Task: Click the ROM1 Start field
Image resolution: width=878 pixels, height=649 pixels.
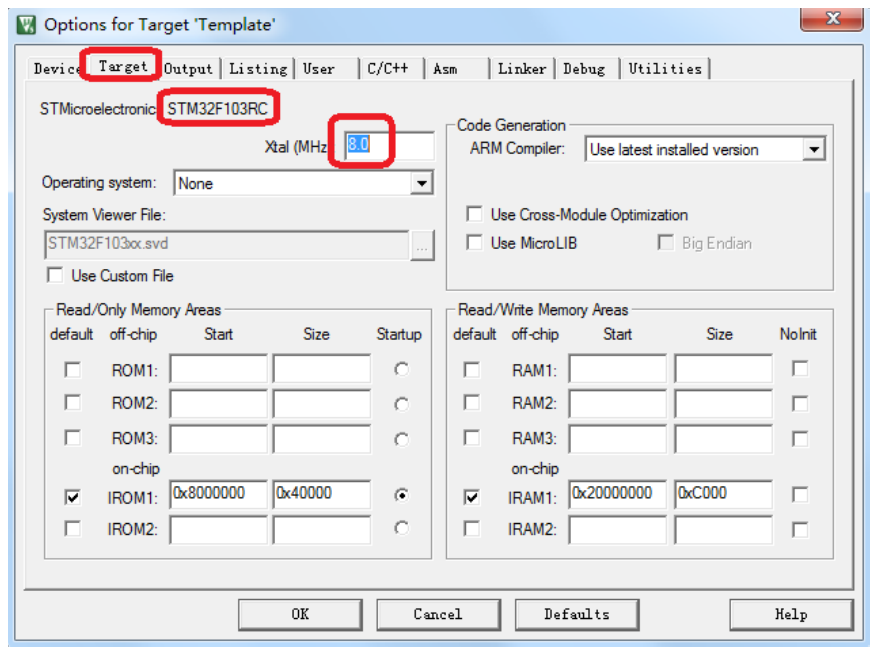Action: point(218,368)
